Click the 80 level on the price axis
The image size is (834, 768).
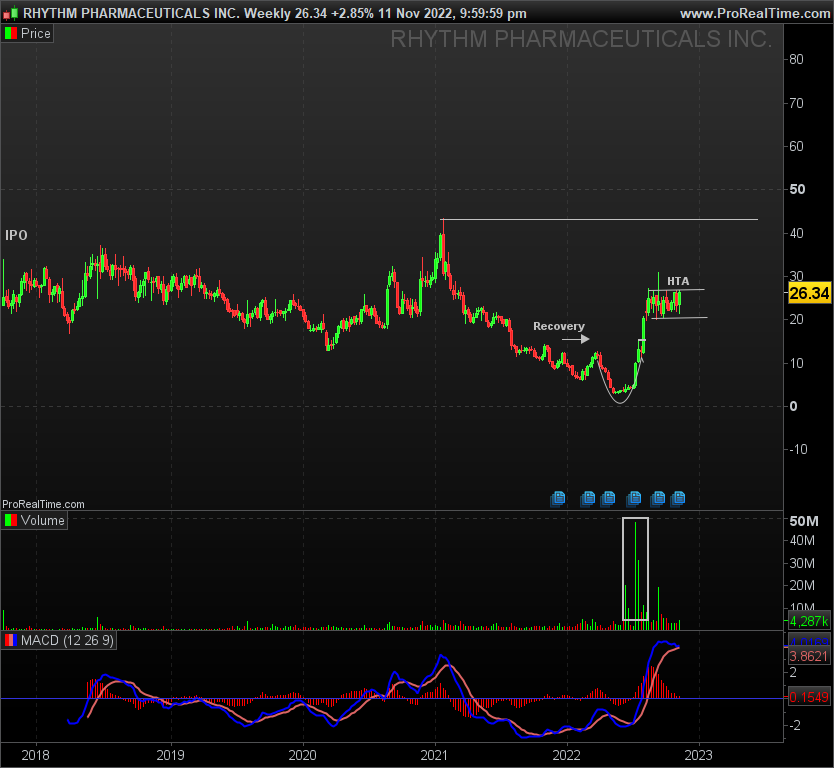[x=796, y=59]
